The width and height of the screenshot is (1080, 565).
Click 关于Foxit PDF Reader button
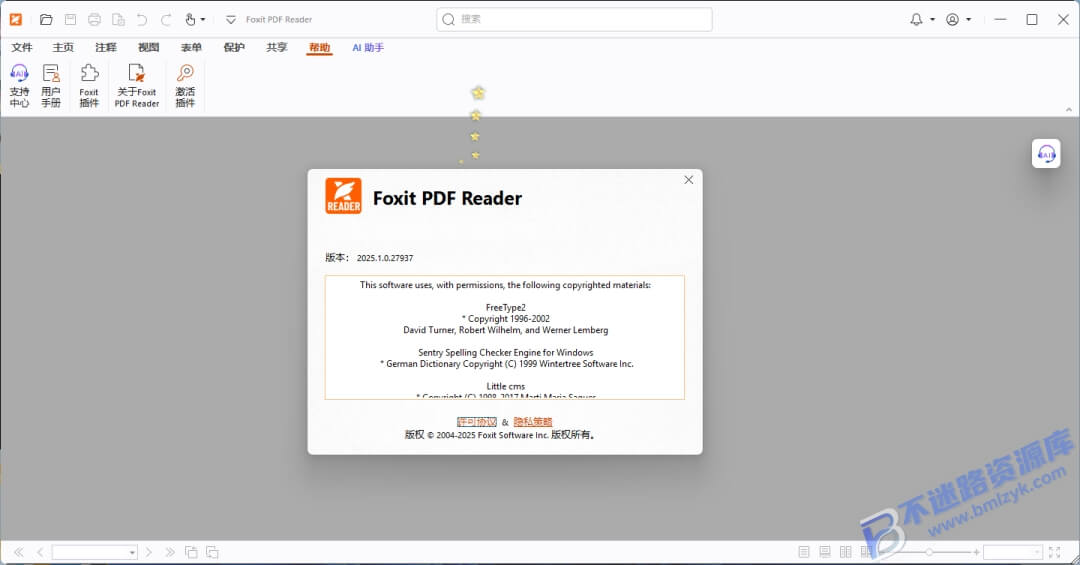pos(136,86)
